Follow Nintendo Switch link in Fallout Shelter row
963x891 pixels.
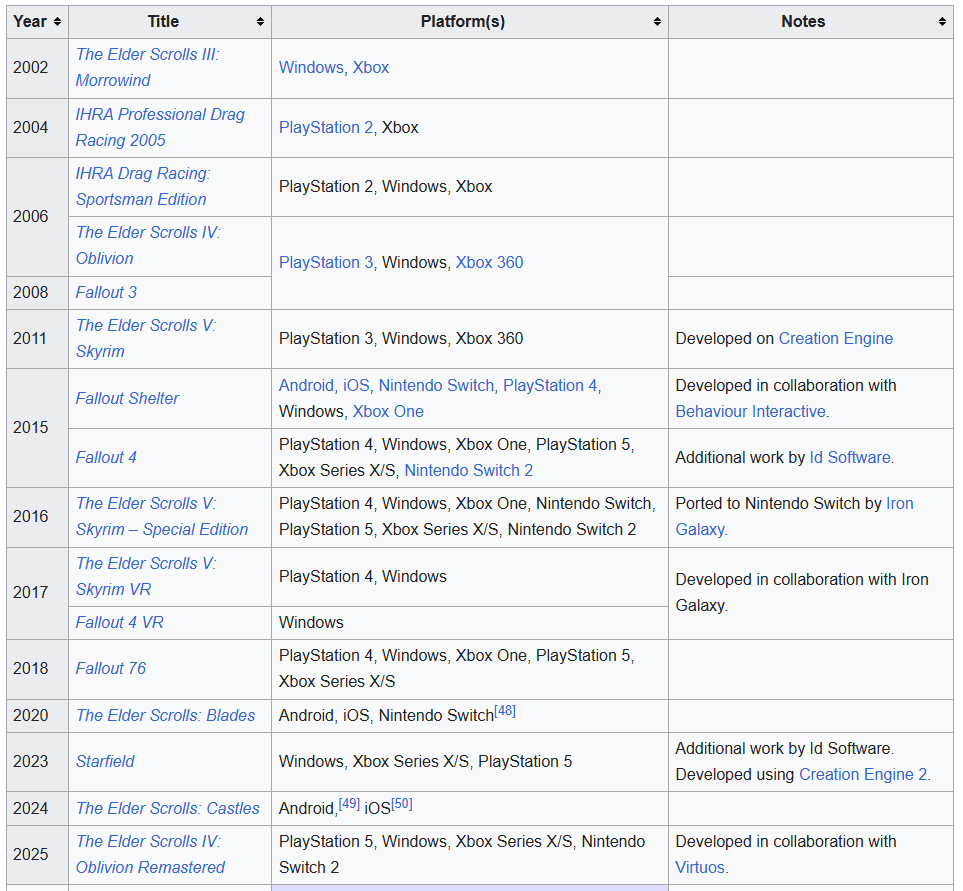coord(436,385)
